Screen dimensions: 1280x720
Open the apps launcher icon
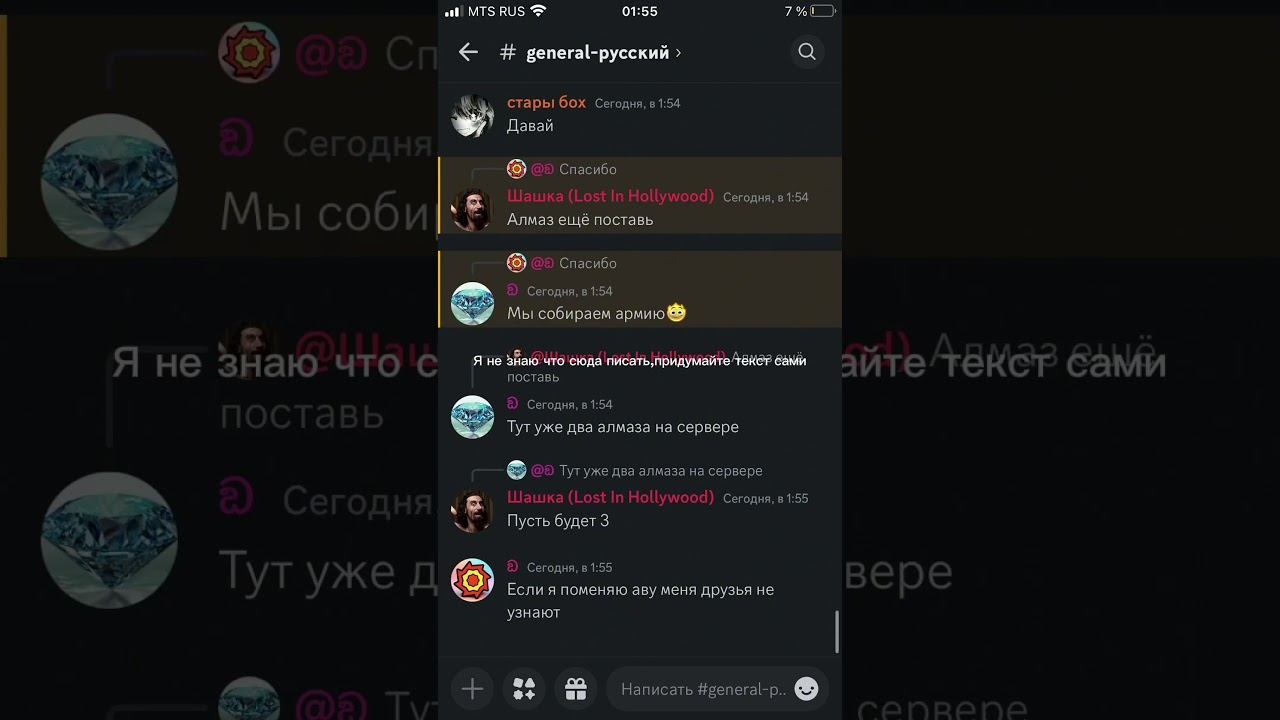tap(524, 689)
